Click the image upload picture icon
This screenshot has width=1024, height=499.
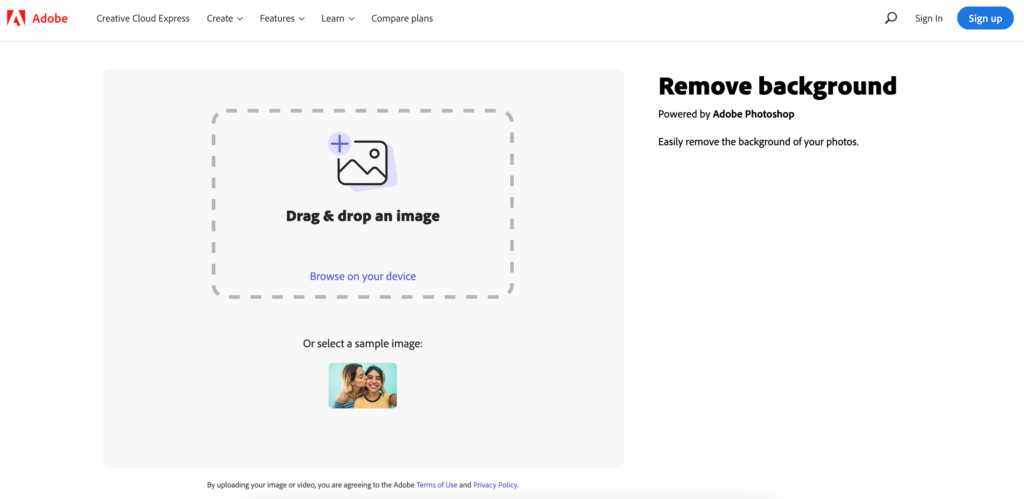click(x=363, y=164)
